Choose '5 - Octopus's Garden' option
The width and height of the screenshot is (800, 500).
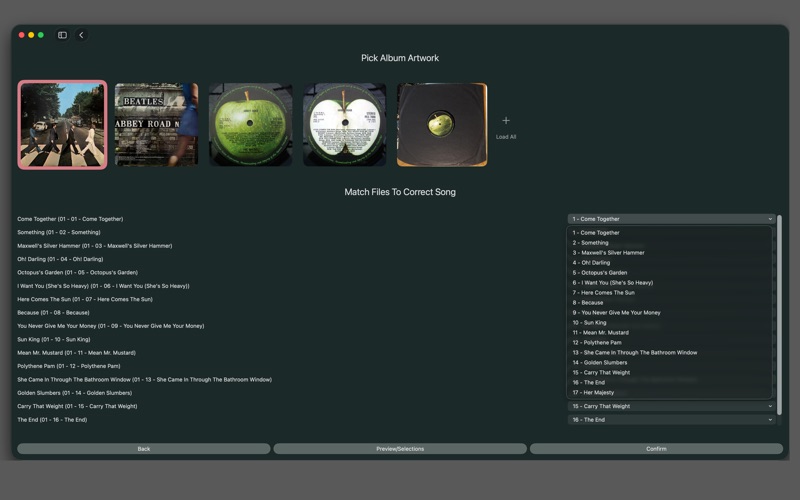(669, 272)
